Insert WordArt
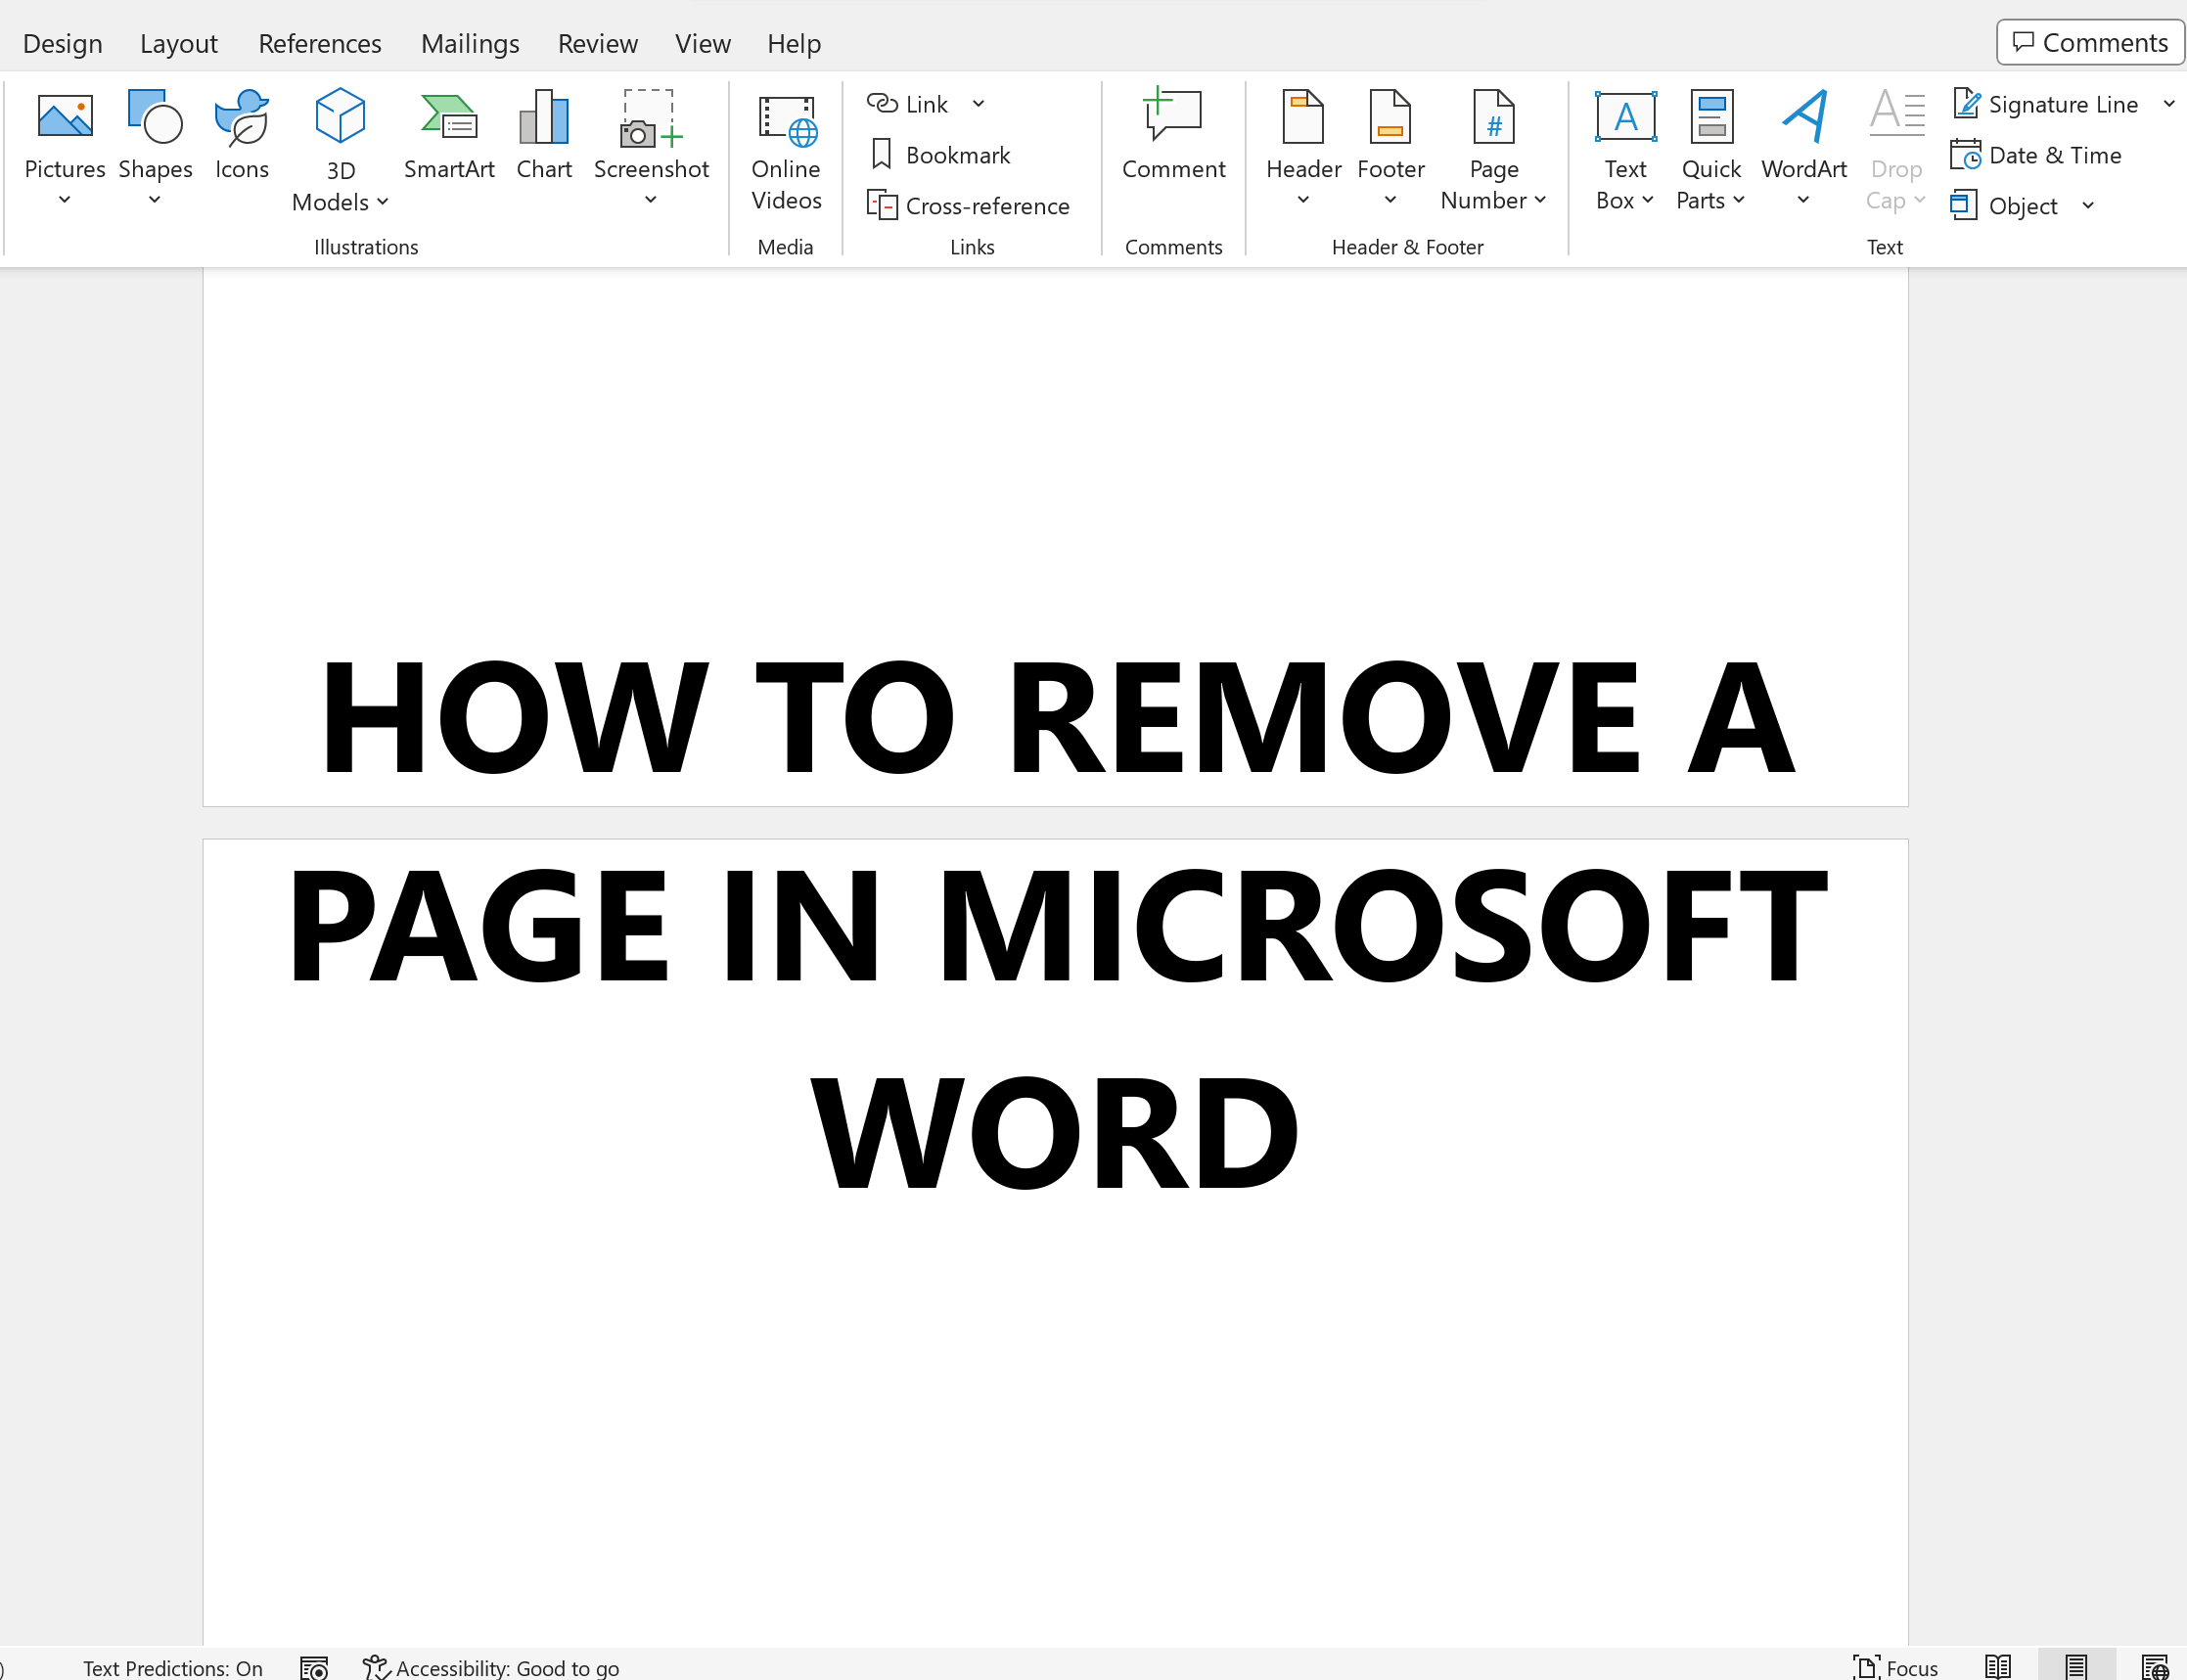 click(1804, 135)
